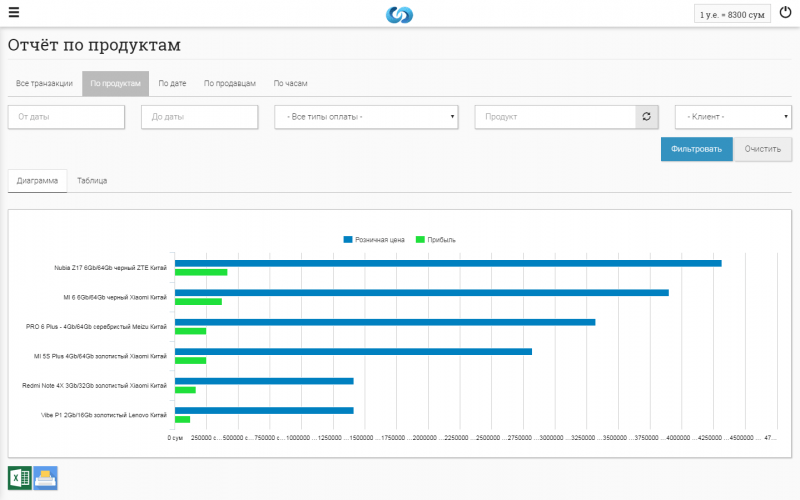This screenshot has width=800, height=500.
Task: Focus the Продукт search field
Action: pos(555,117)
